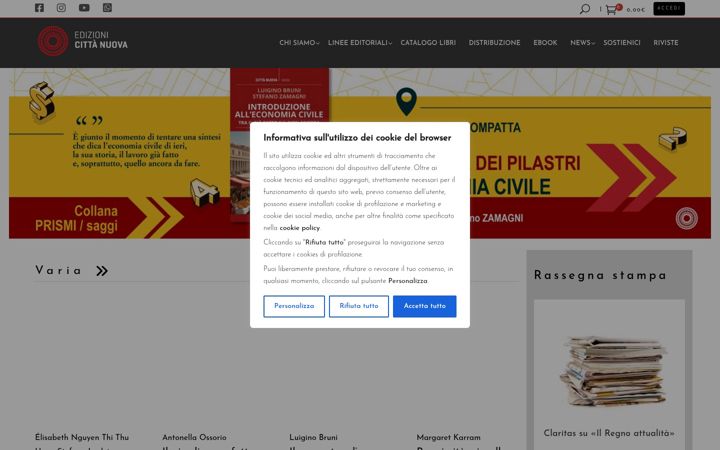Open the Riviste menu item
Image resolution: width=720 pixels, height=450 pixels.
pyautogui.click(x=666, y=43)
